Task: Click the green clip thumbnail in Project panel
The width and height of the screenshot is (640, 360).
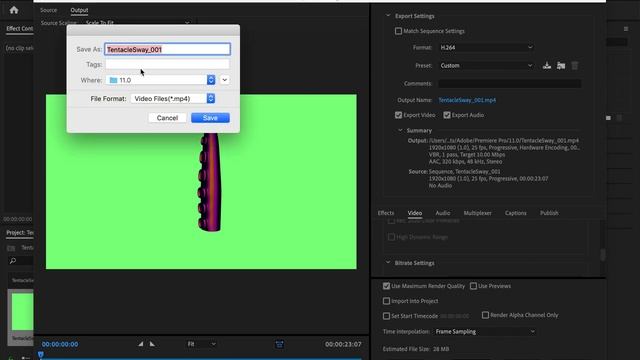Action: 22,311
